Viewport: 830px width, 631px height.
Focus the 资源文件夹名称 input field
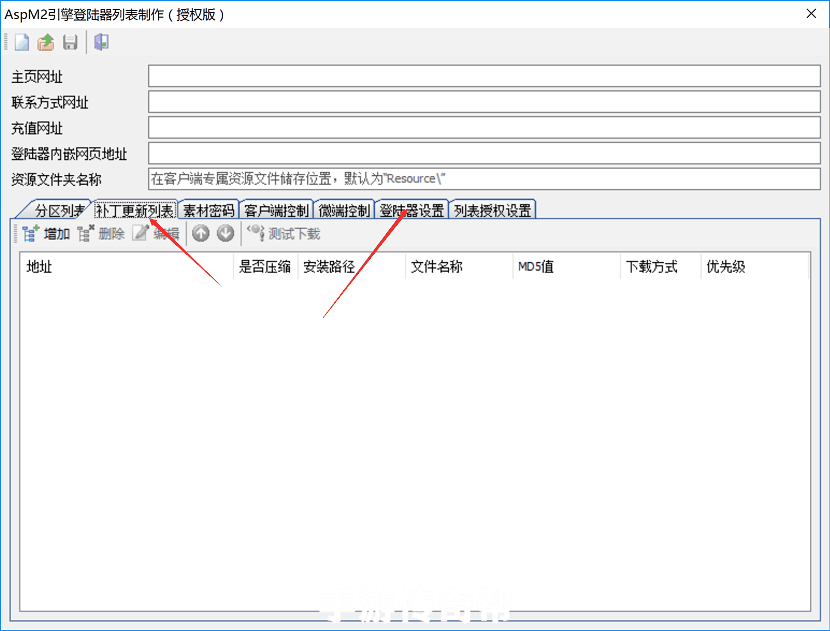coord(484,179)
